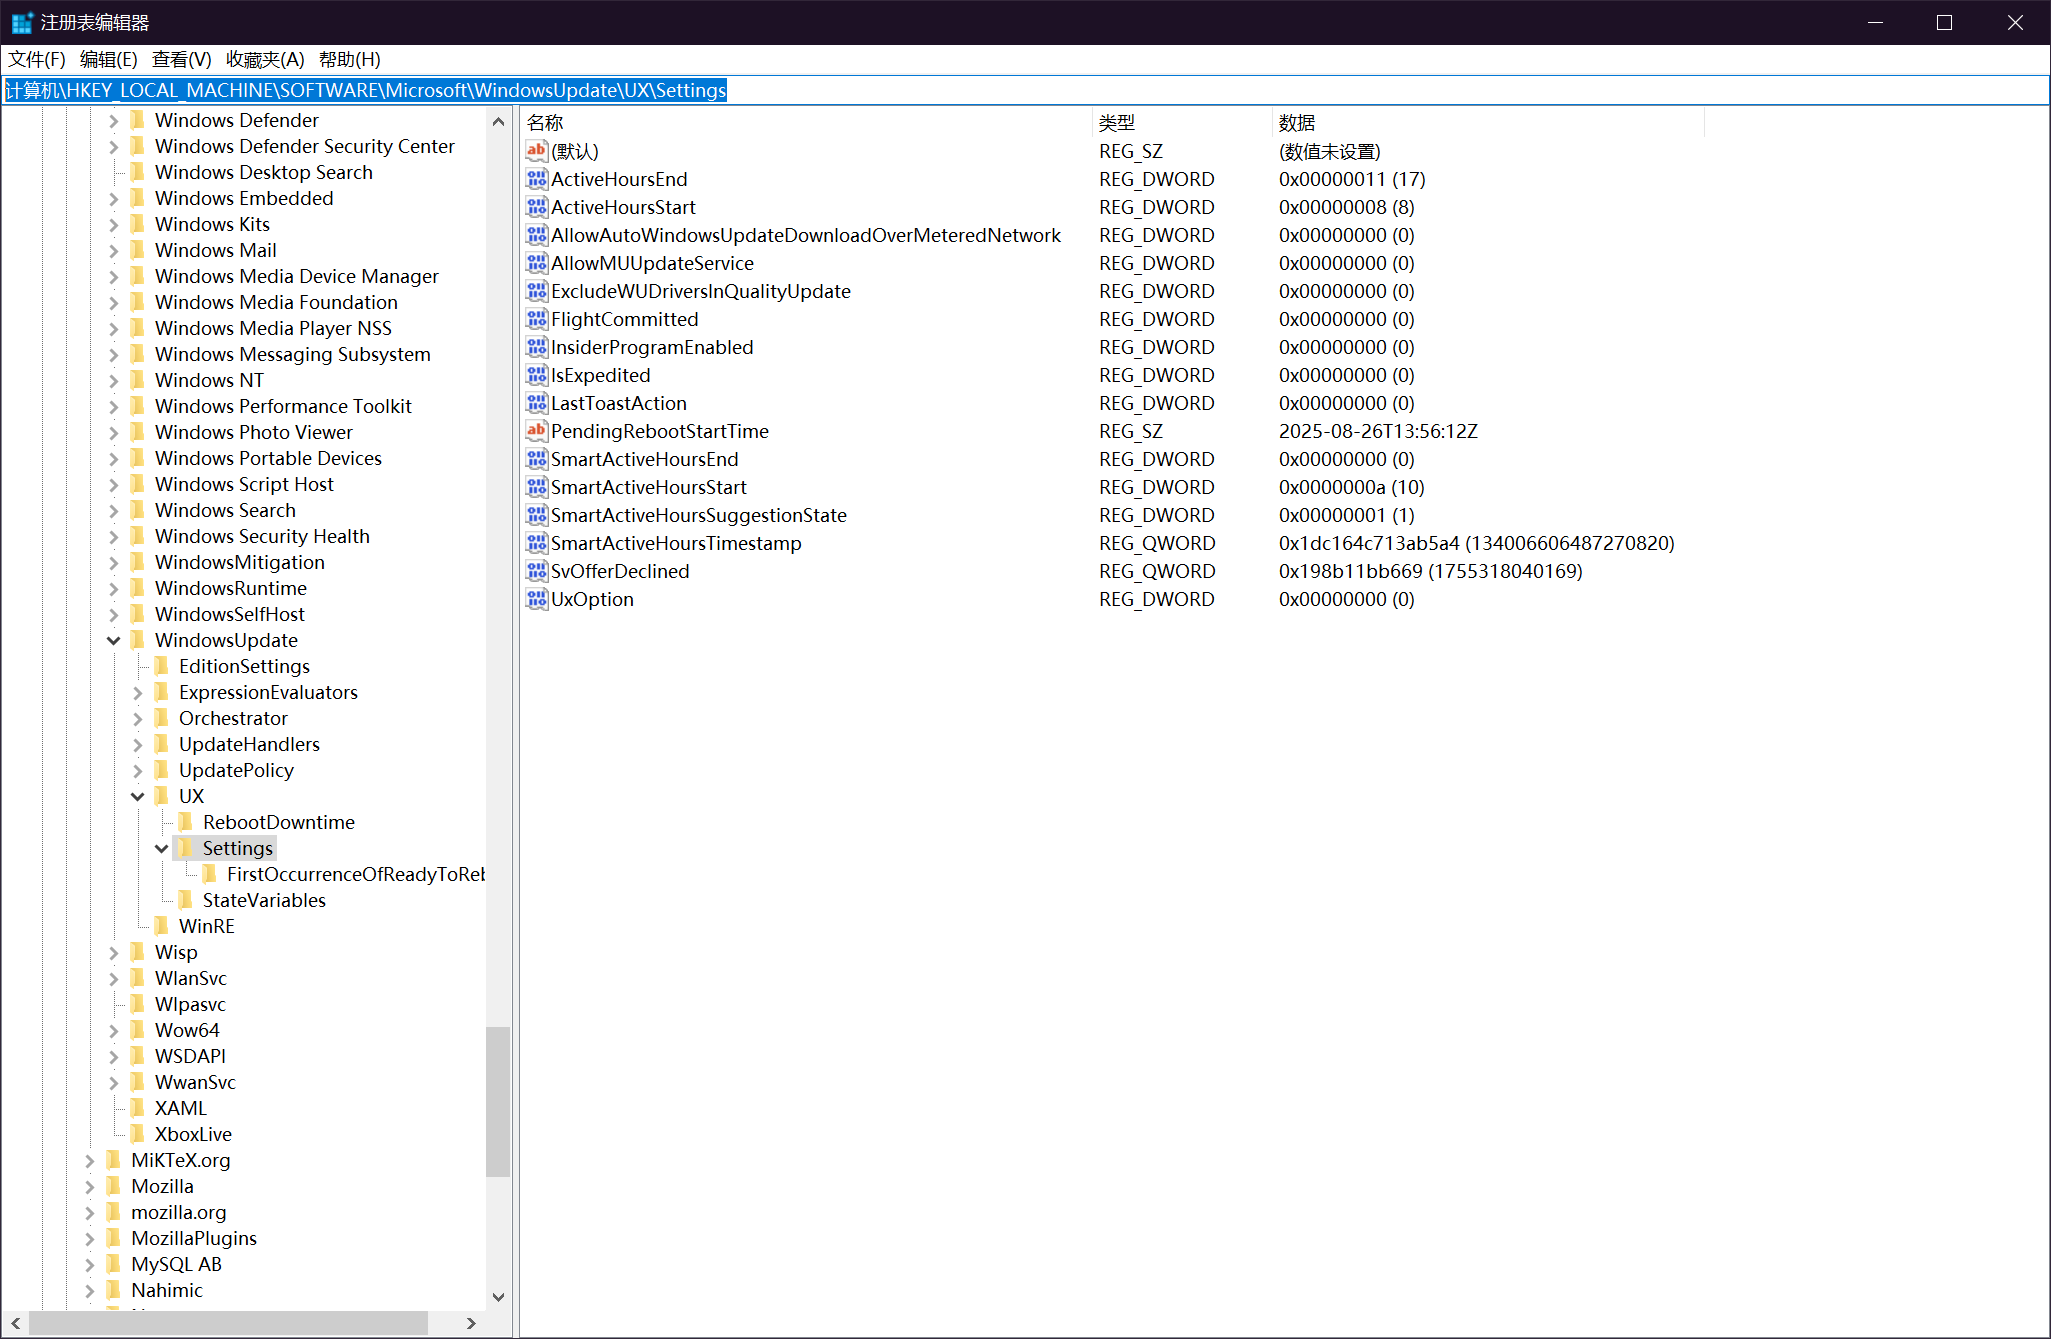Click the ActiveHoursEnd DWORD value icon
The width and height of the screenshot is (2051, 1339).
click(537, 179)
